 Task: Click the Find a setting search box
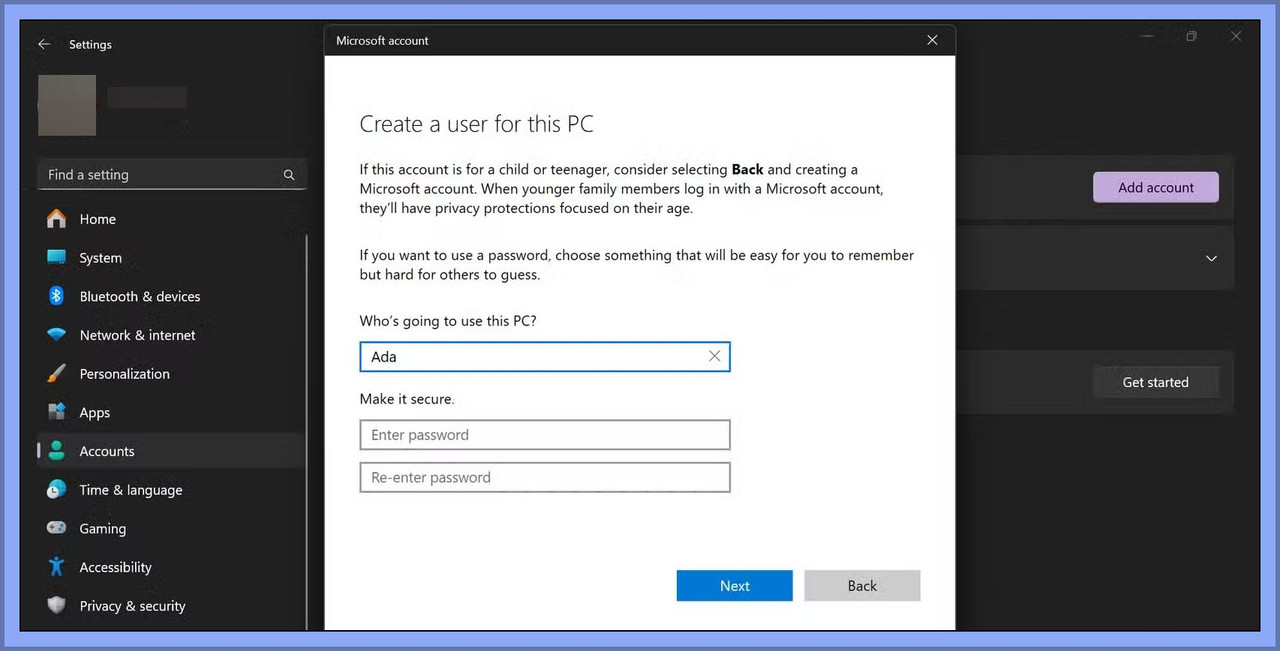point(171,175)
